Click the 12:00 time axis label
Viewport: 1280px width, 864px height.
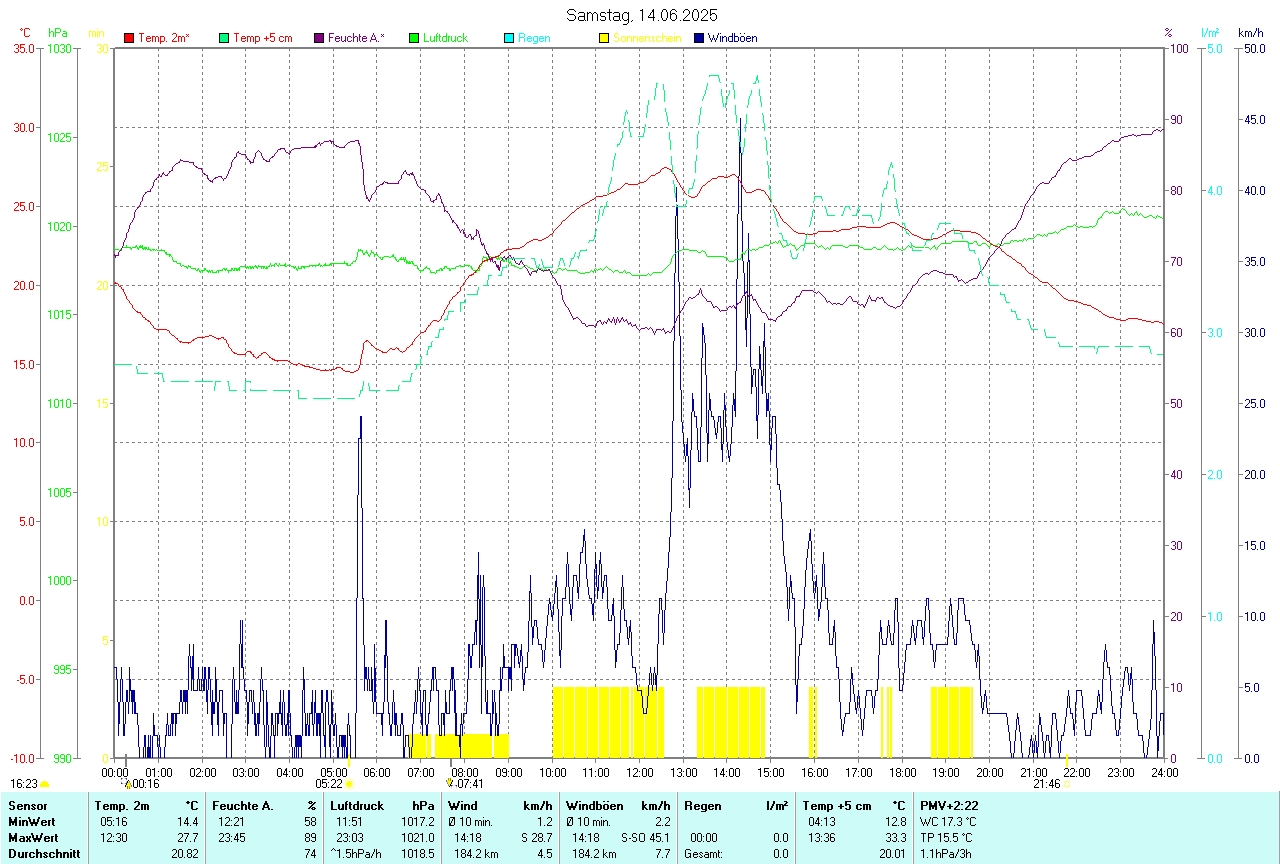[x=640, y=772]
